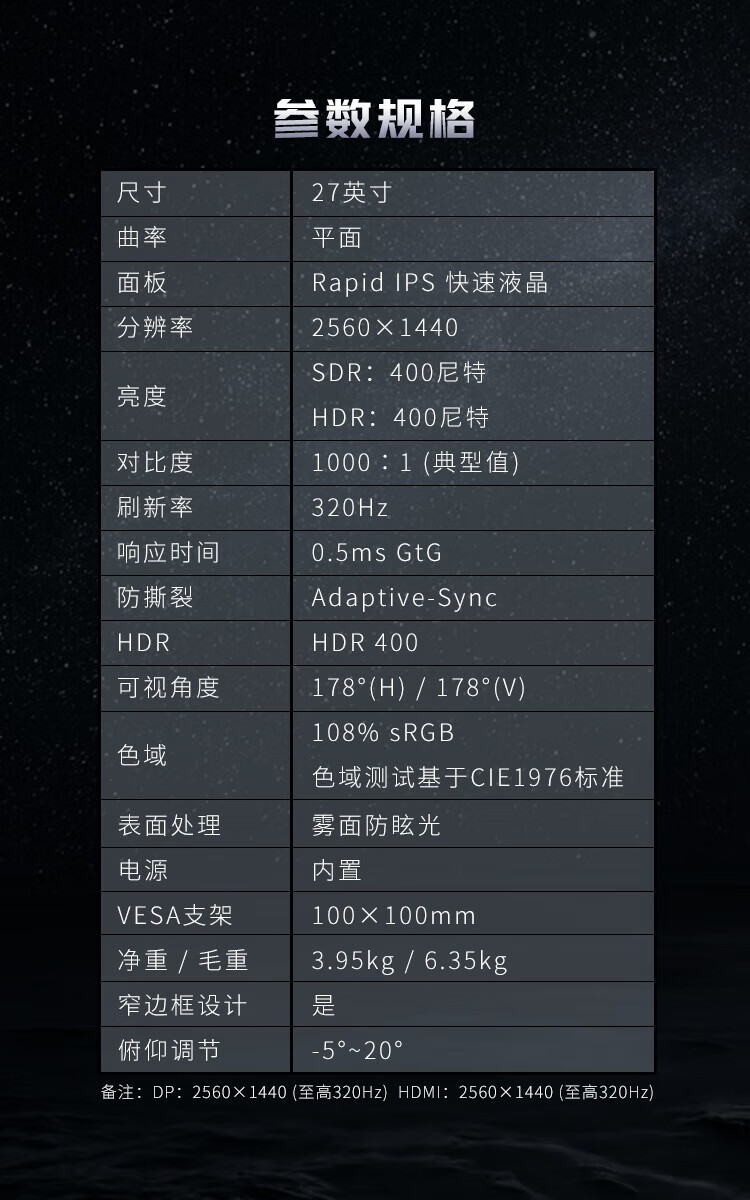Click the 0.5ms GtG response time value

pyautogui.click(x=376, y=553)
